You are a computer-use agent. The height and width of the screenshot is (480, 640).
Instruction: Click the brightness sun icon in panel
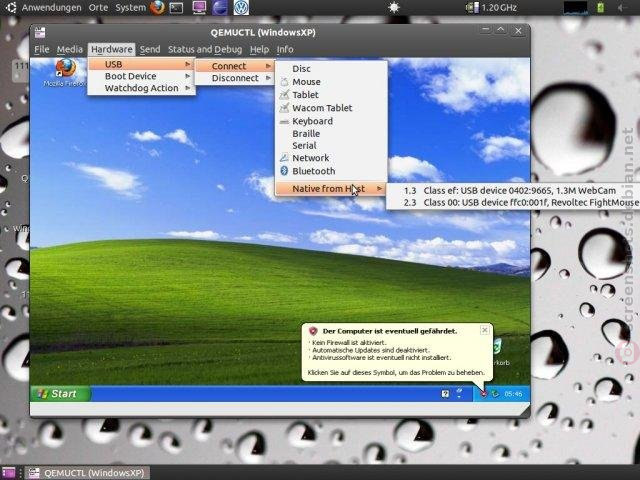394,7
